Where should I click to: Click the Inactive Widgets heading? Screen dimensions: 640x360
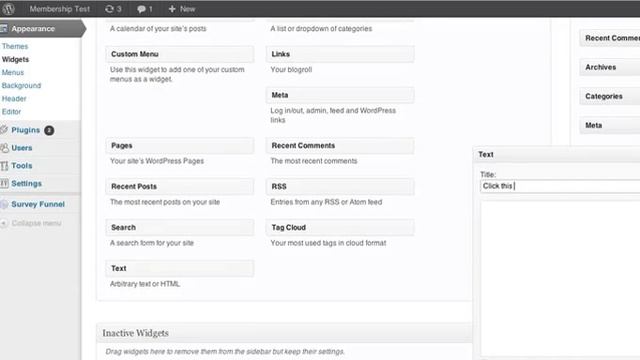click(136, 333)
